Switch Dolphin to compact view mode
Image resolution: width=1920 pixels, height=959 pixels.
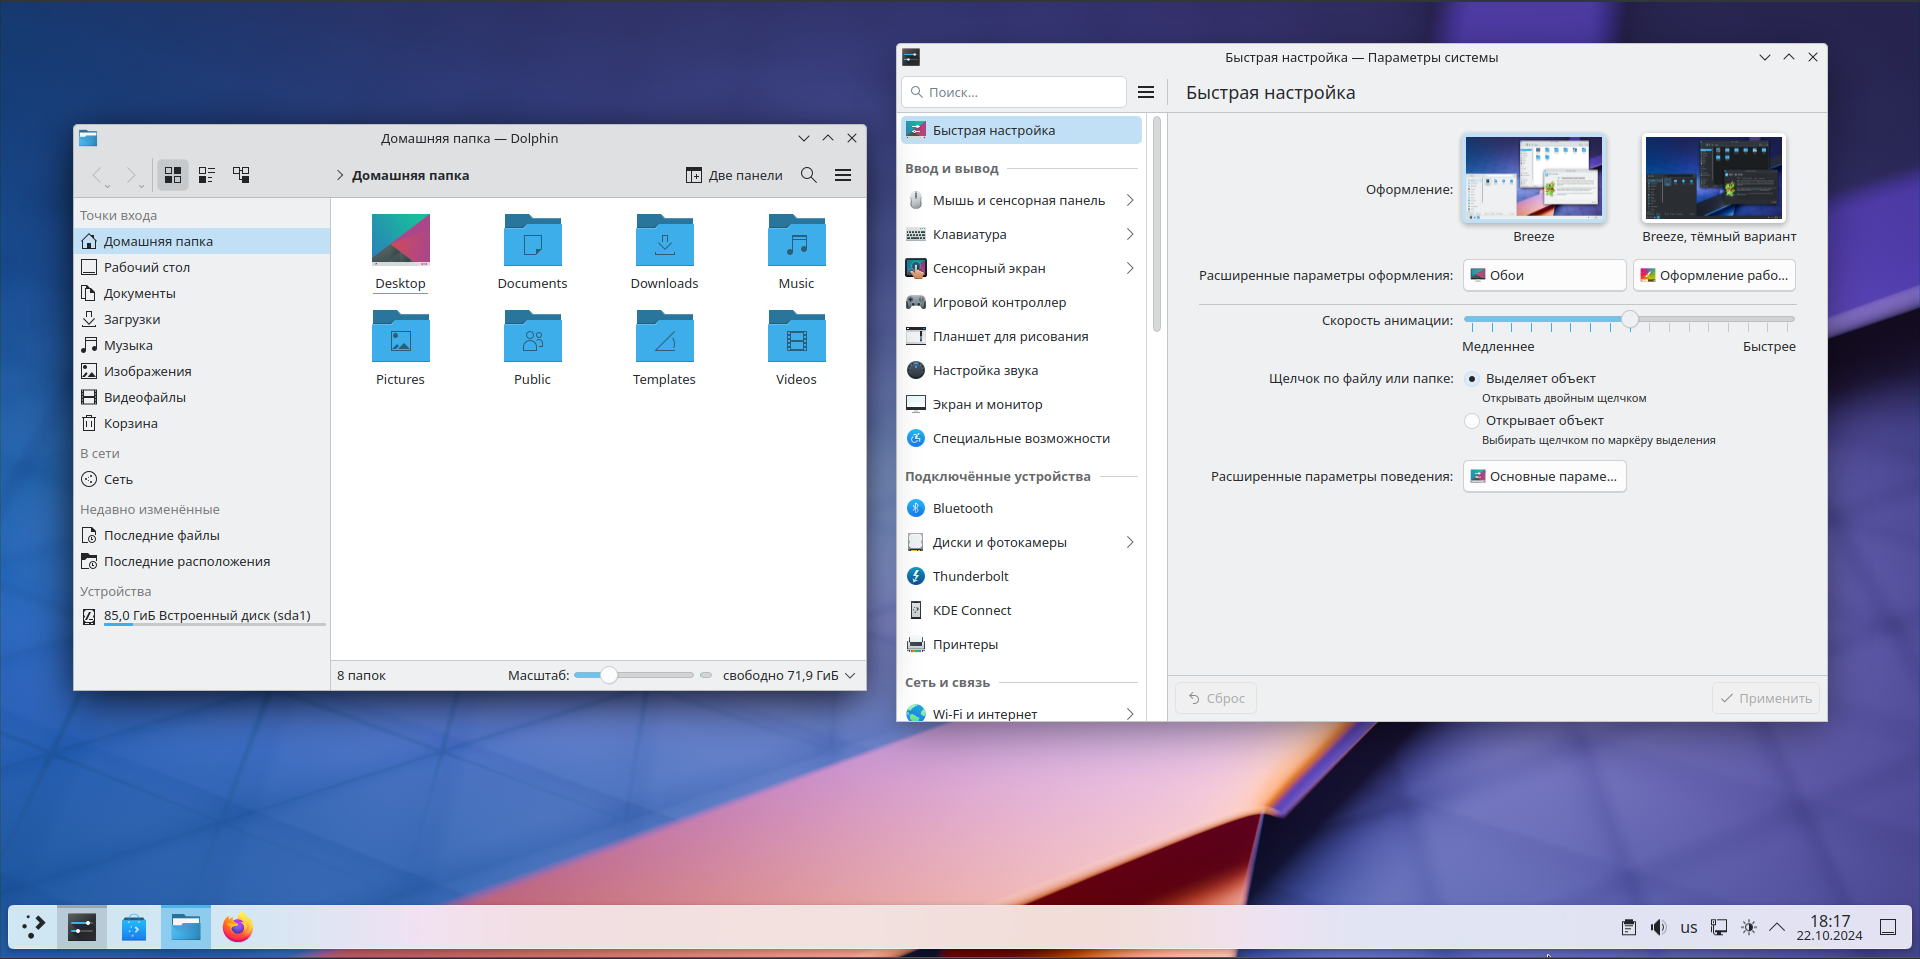point(207,175)
